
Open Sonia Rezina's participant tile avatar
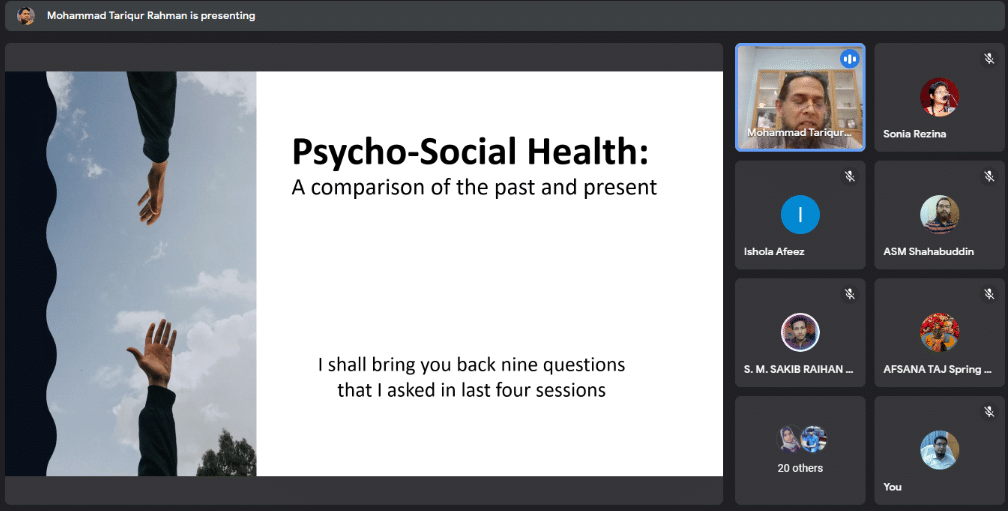[x=939, y=97]
